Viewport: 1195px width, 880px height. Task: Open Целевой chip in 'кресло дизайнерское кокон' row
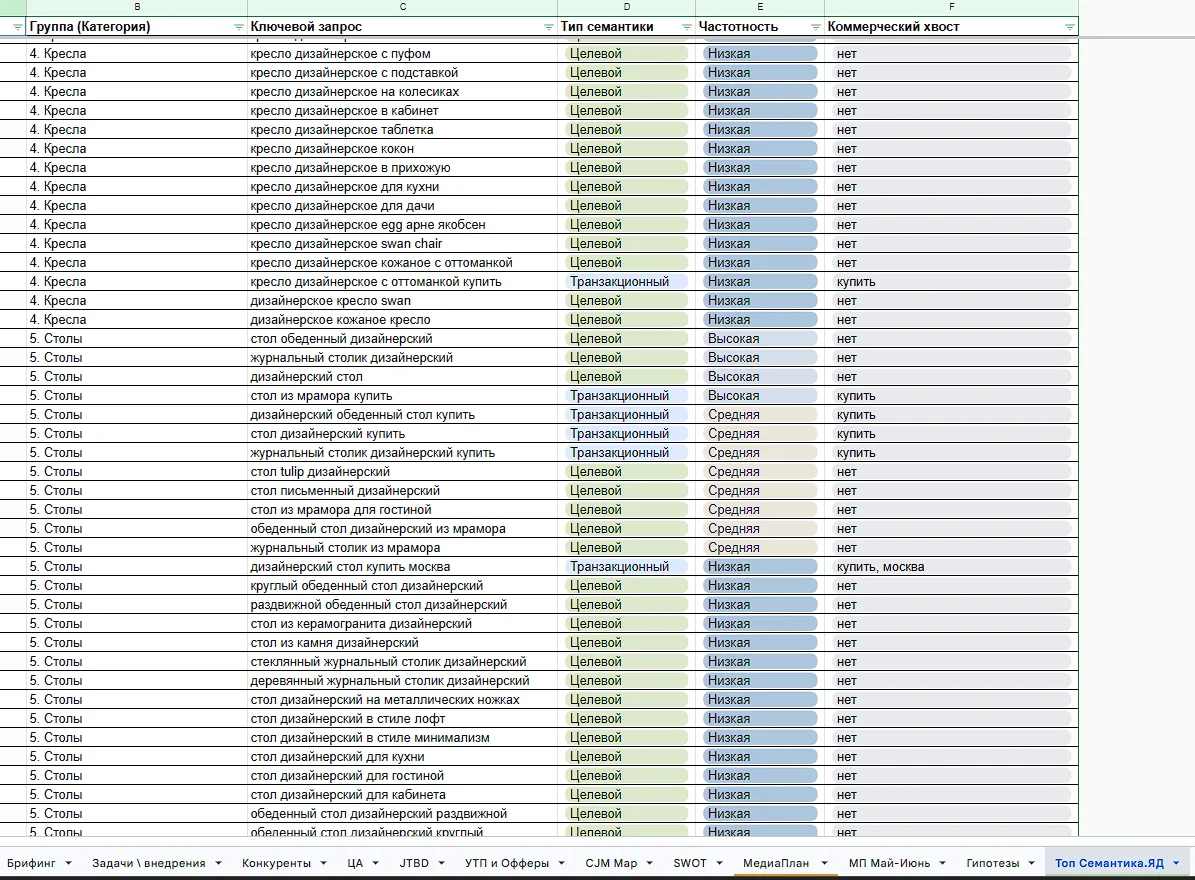pos(626,149)
